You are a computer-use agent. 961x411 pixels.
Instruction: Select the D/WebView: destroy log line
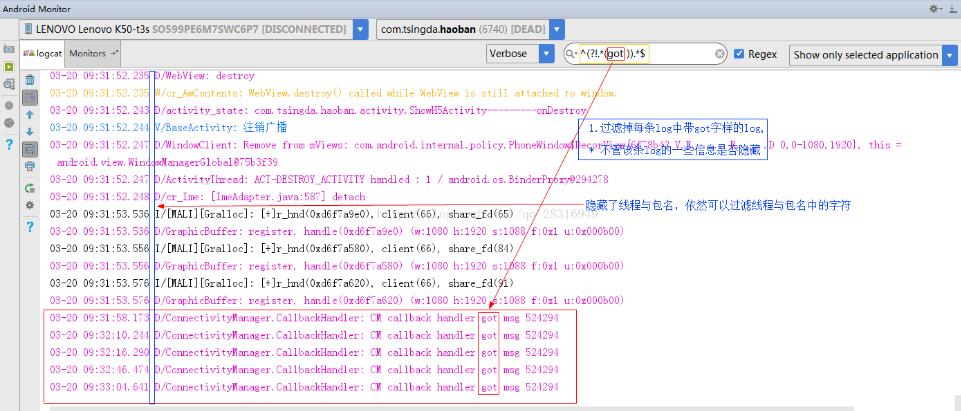pos(152,76)
